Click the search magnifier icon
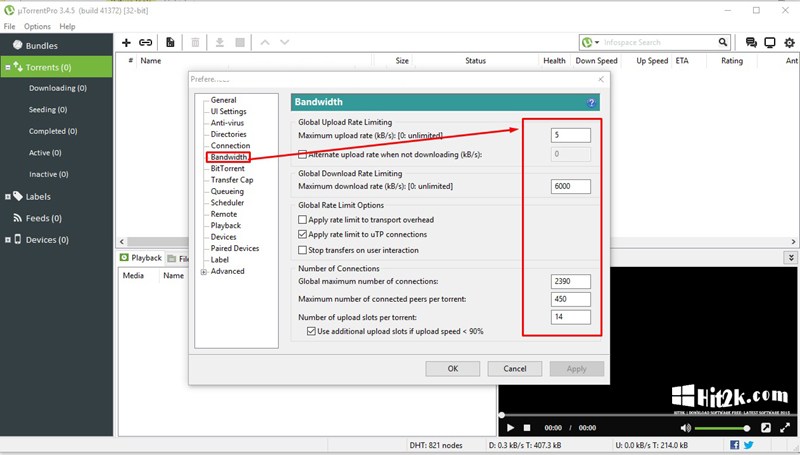The height and width of the screenshot is (455, 800). click(722, 42)
